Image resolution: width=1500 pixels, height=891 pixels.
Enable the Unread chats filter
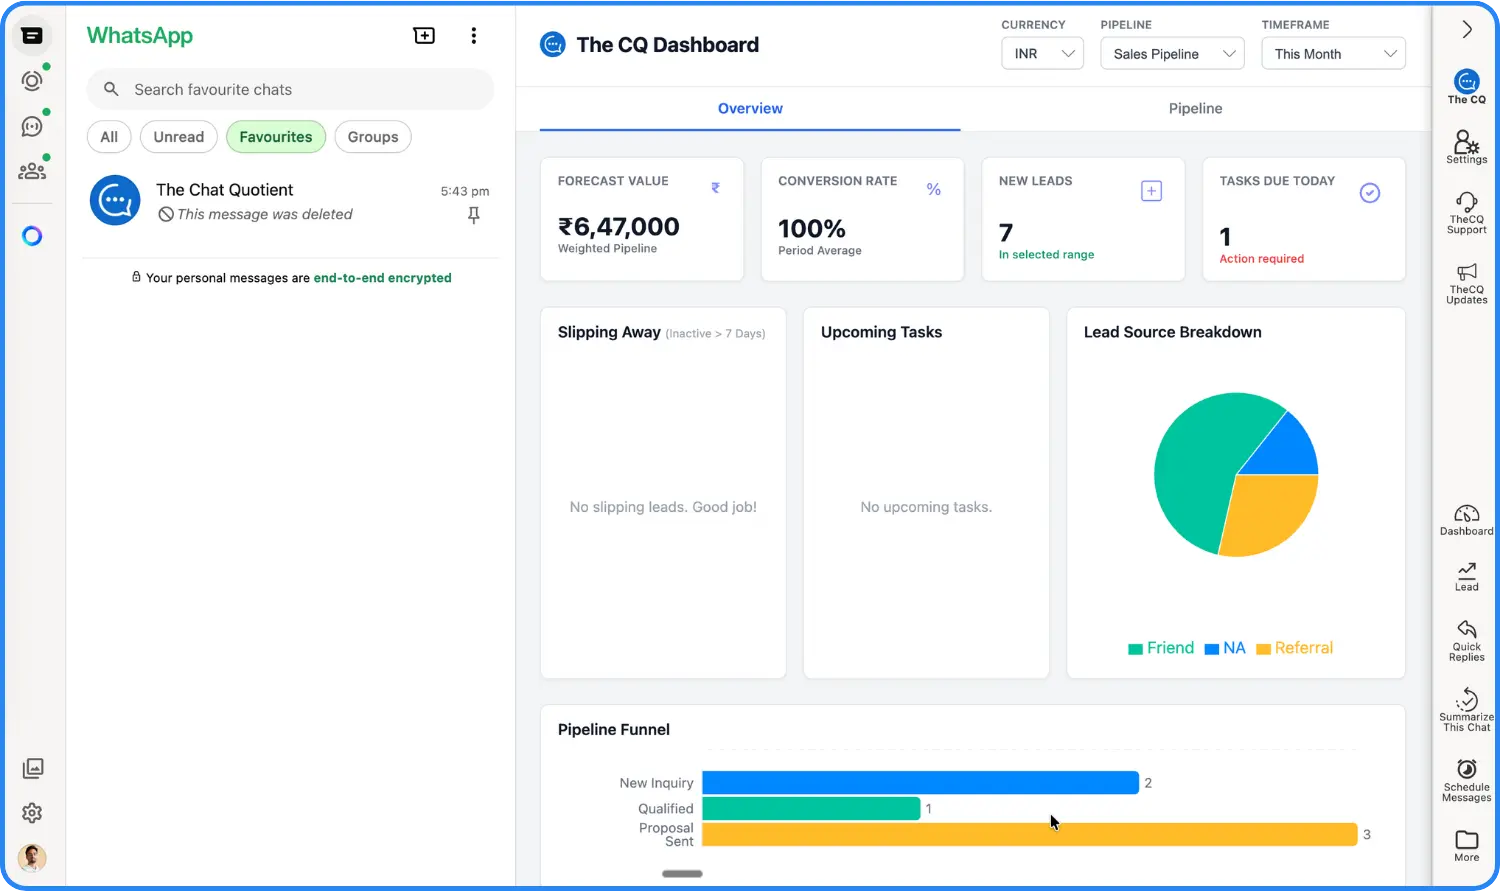click(178, 137)
